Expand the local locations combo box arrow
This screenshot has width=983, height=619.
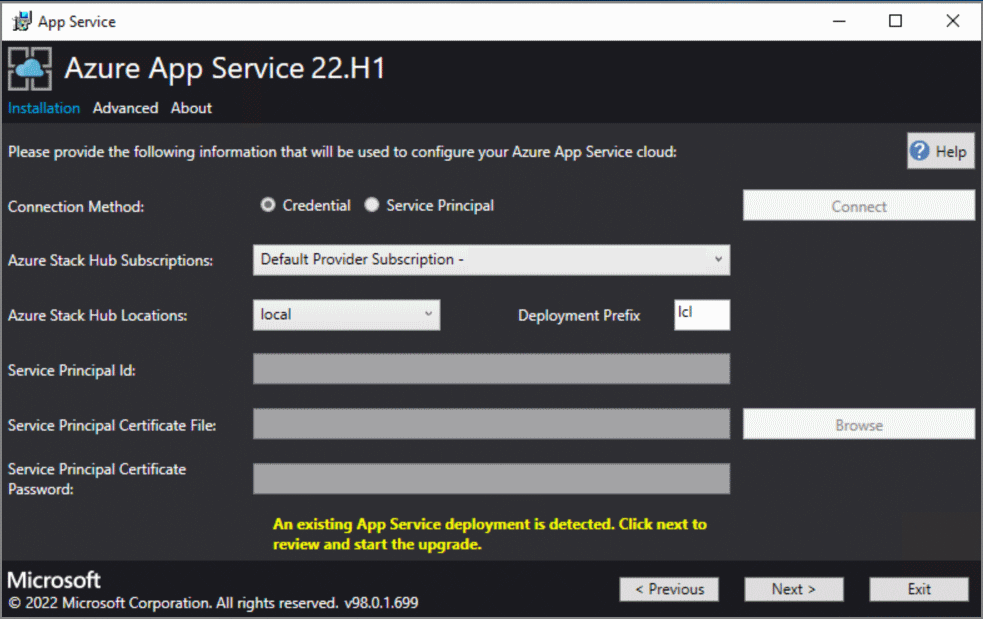(x=428, y=314)
